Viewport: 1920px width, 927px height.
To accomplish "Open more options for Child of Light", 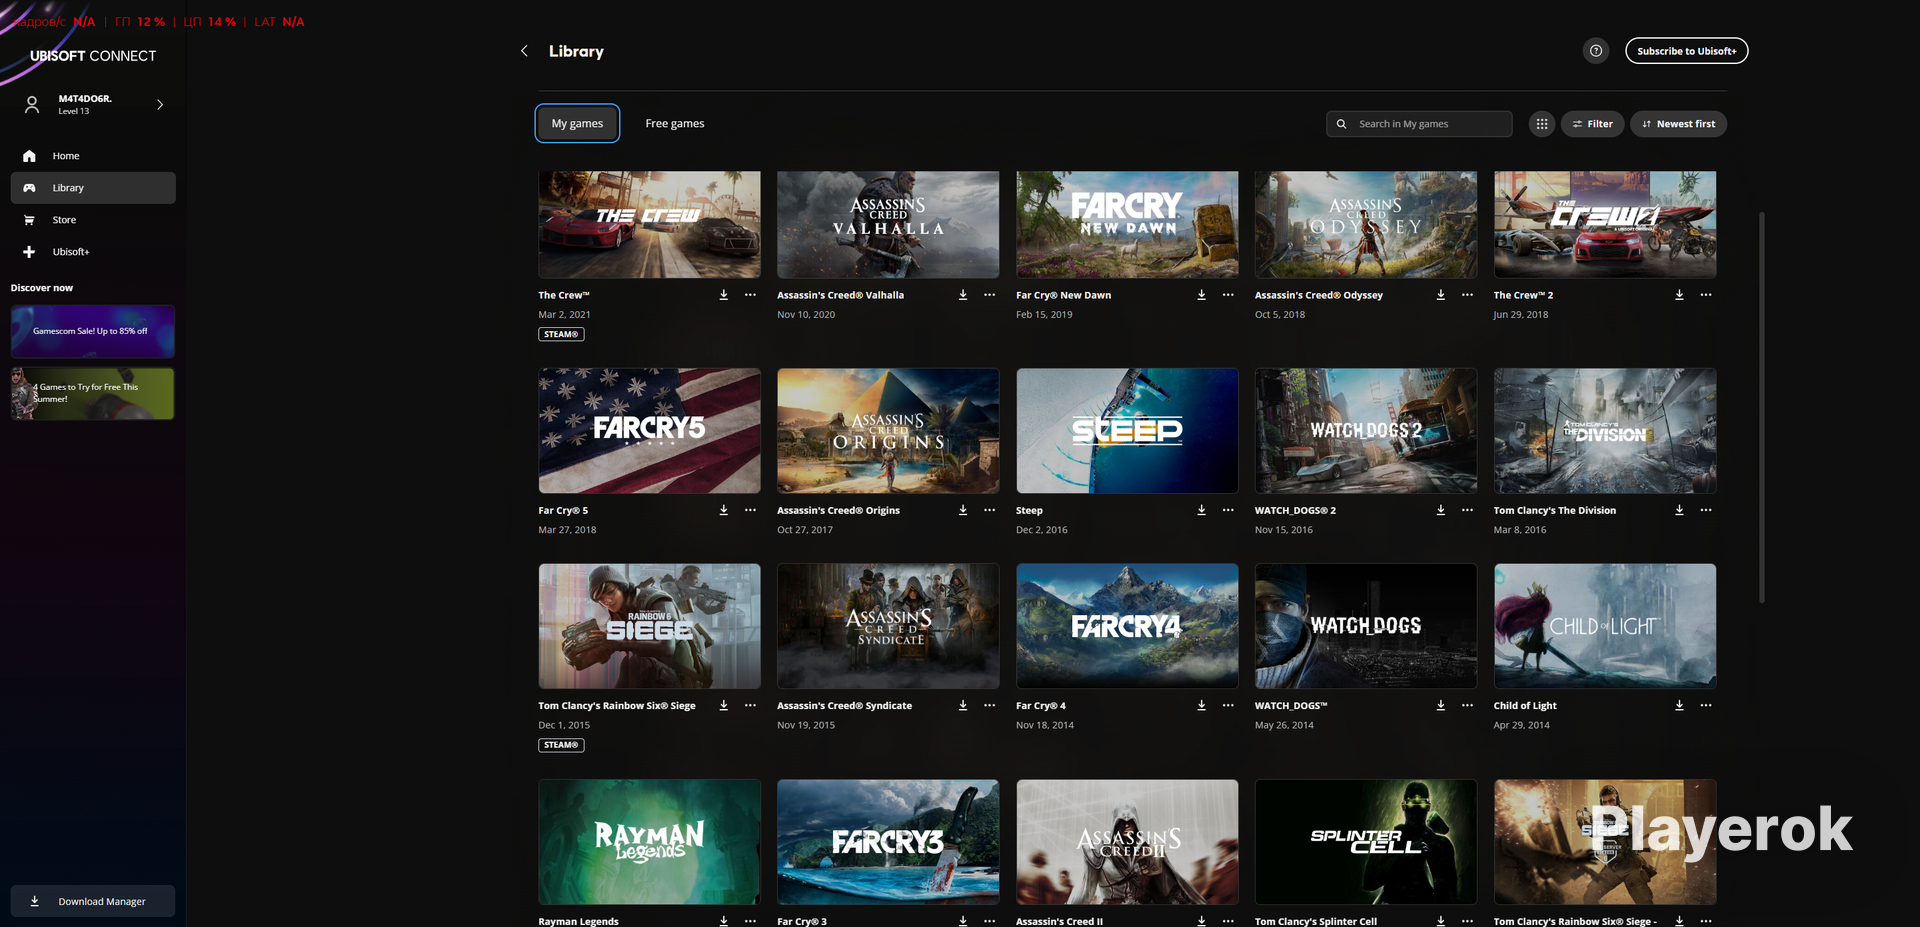I will 1706,705.
